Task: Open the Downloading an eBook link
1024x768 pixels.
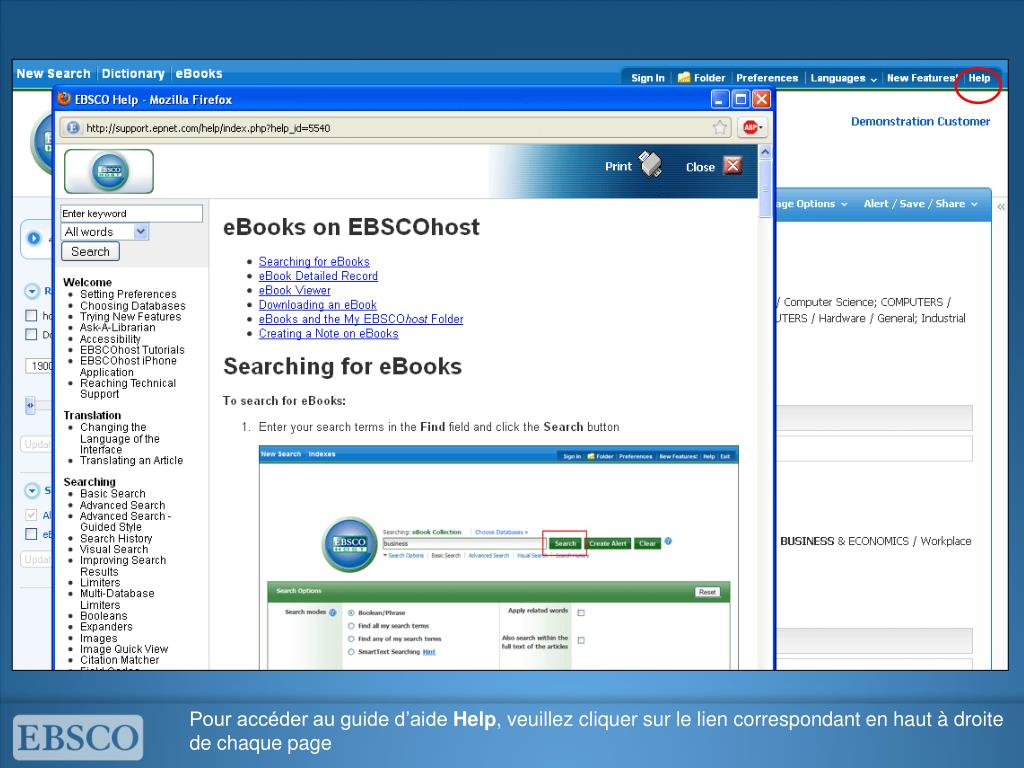Action: click(x=317, y=304)
